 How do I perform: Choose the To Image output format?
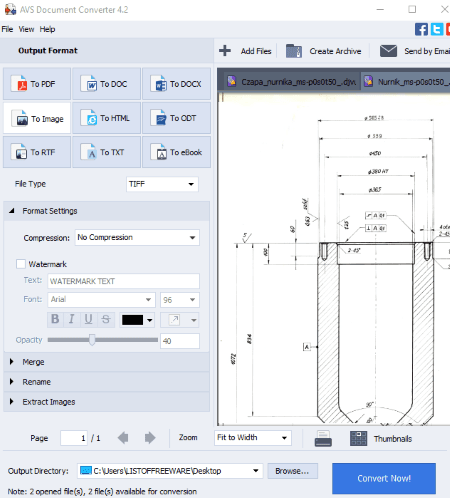pyautogui.click(x=37, y=118)
